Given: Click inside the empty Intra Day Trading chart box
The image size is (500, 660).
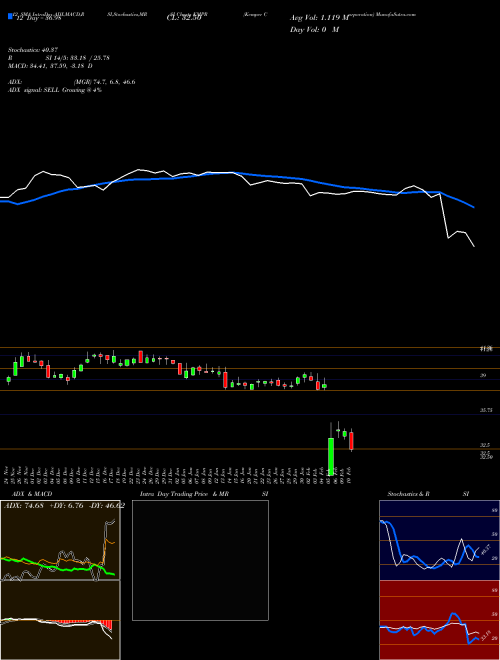Looking at the screenshot, I should tap(200, 560).
